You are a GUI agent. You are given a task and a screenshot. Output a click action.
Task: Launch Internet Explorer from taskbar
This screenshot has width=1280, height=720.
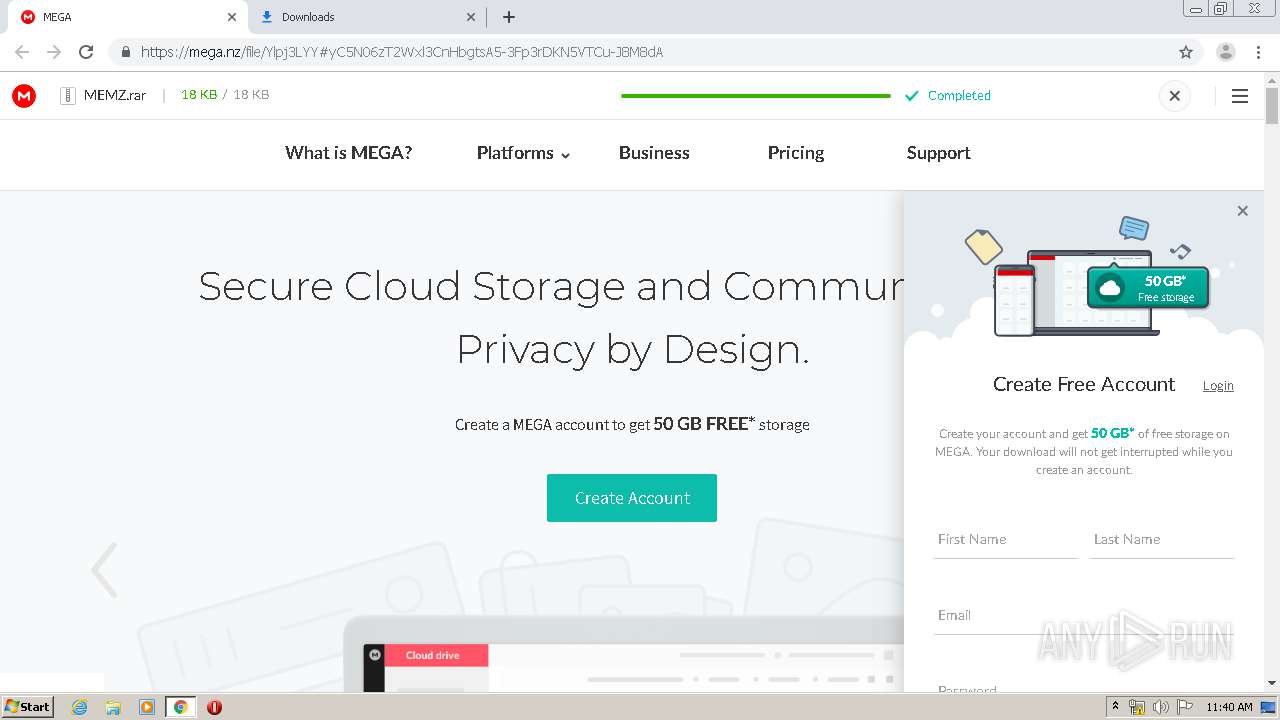click(x=79, y=707)
